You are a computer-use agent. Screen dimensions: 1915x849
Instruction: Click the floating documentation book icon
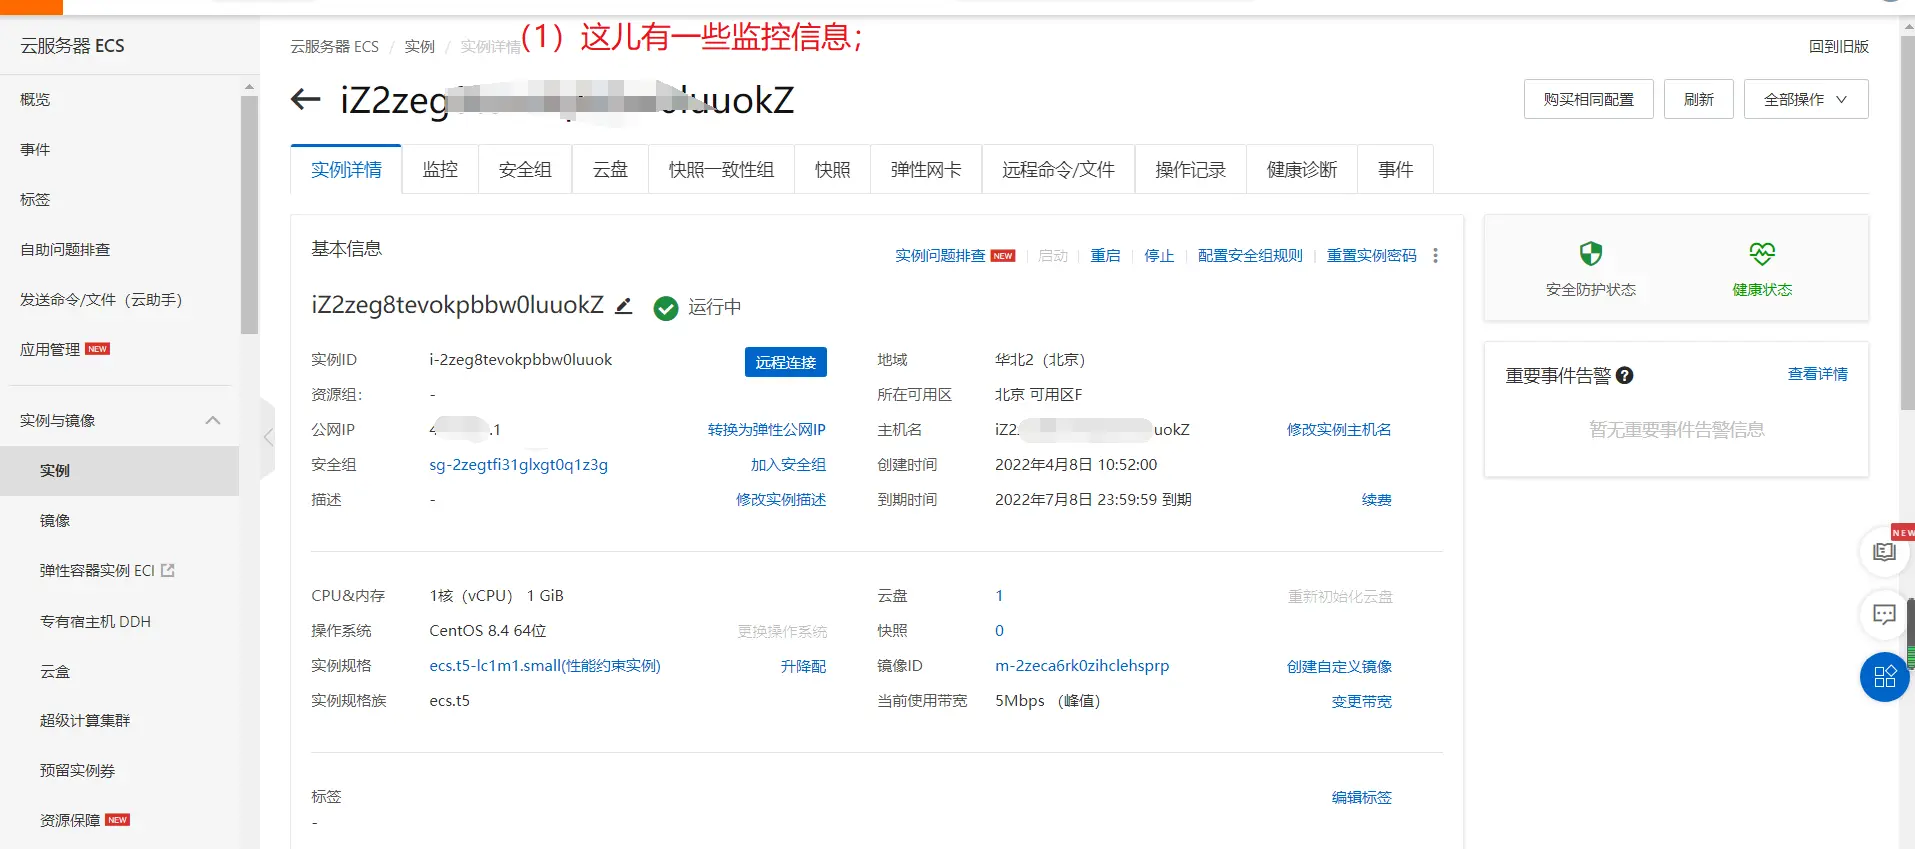click(1884, 552)
